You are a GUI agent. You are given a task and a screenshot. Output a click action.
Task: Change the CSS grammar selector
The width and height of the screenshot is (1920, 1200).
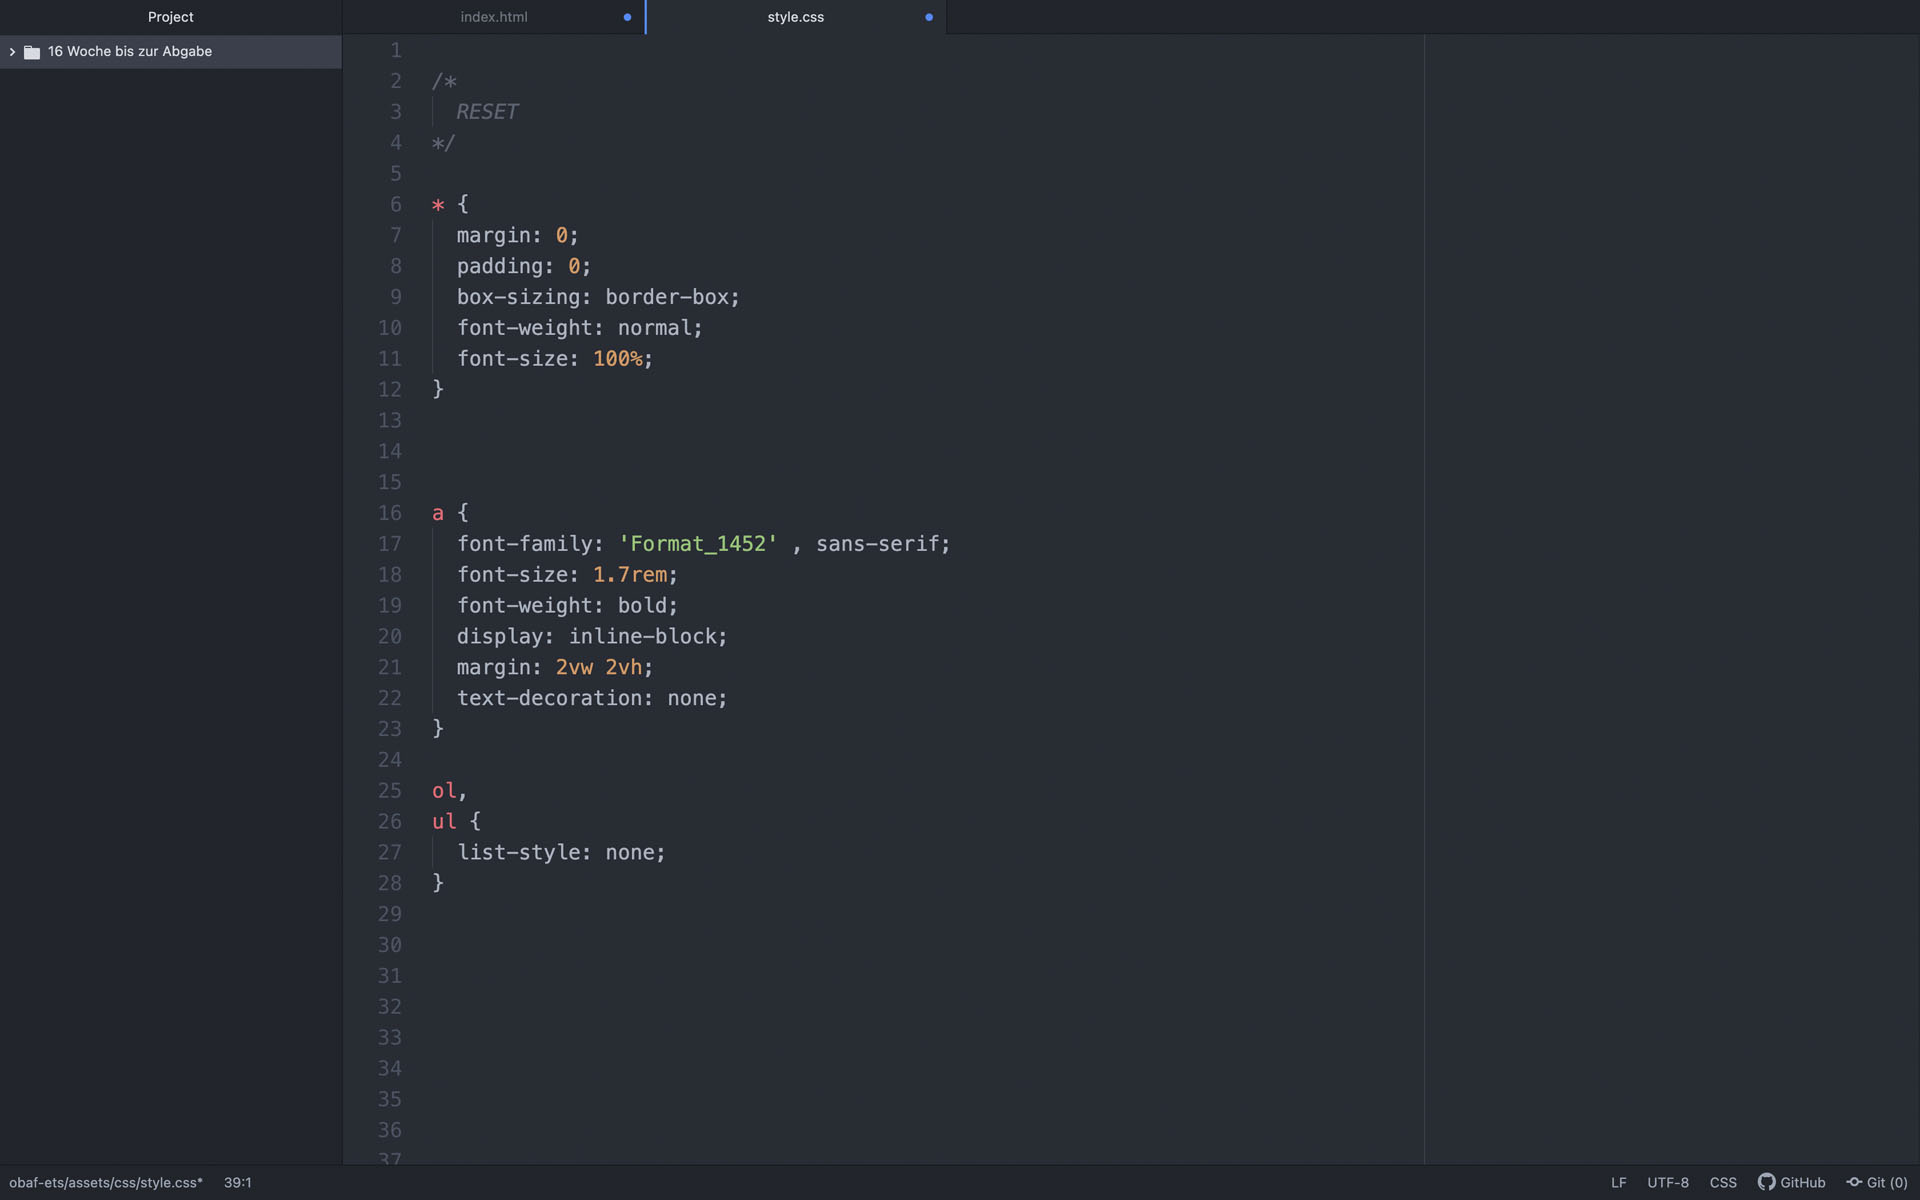pos(1723,1182)
